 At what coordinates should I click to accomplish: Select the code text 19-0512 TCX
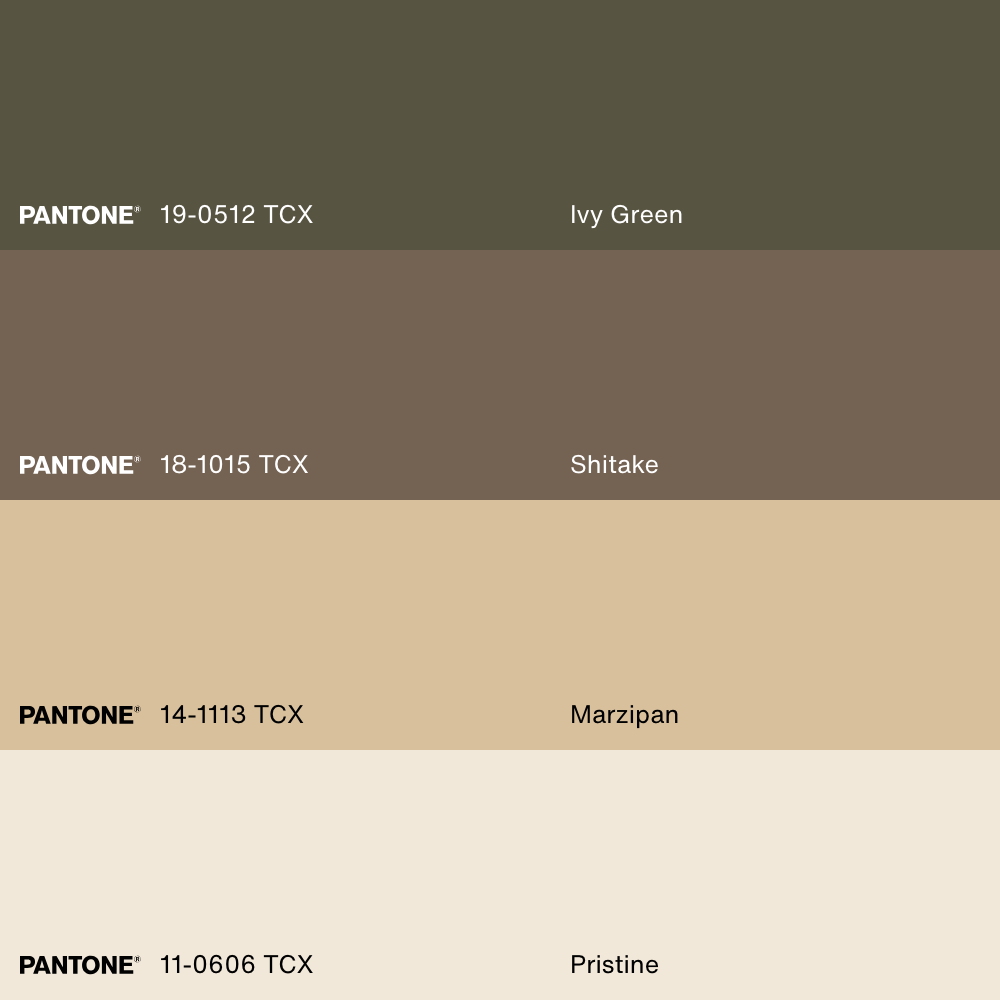236,215
